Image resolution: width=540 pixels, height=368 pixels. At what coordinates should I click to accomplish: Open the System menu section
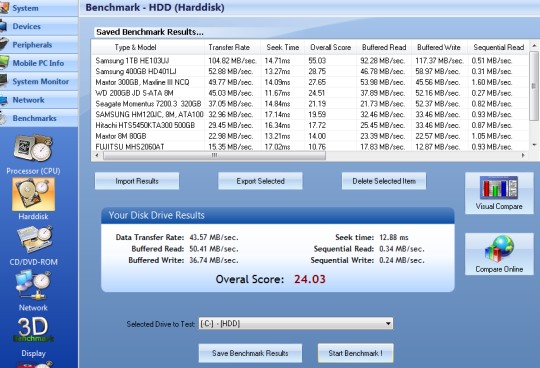point(39,8)
